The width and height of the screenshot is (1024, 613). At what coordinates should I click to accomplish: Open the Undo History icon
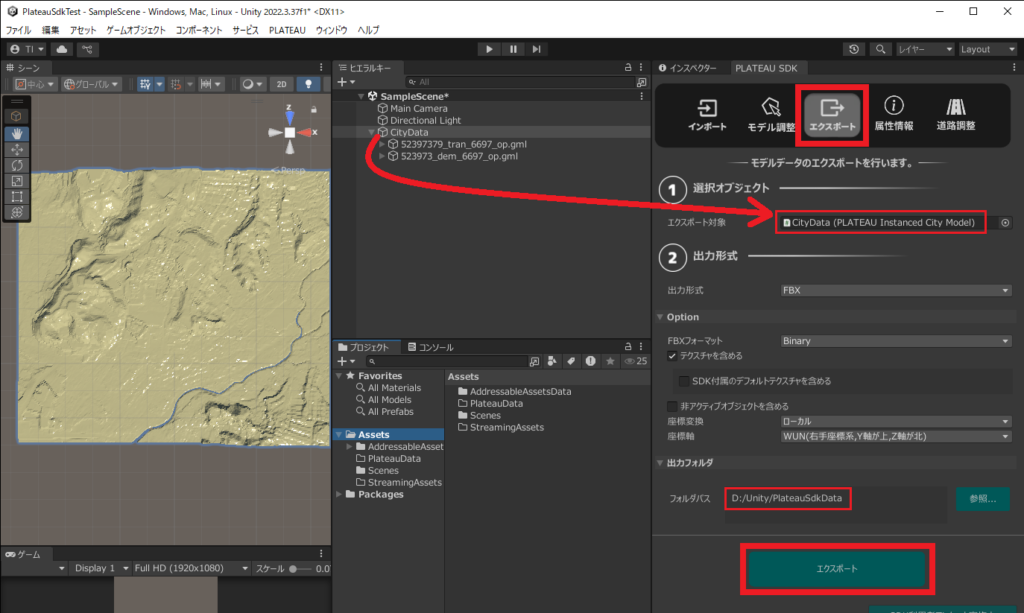[x=854, y=49]
